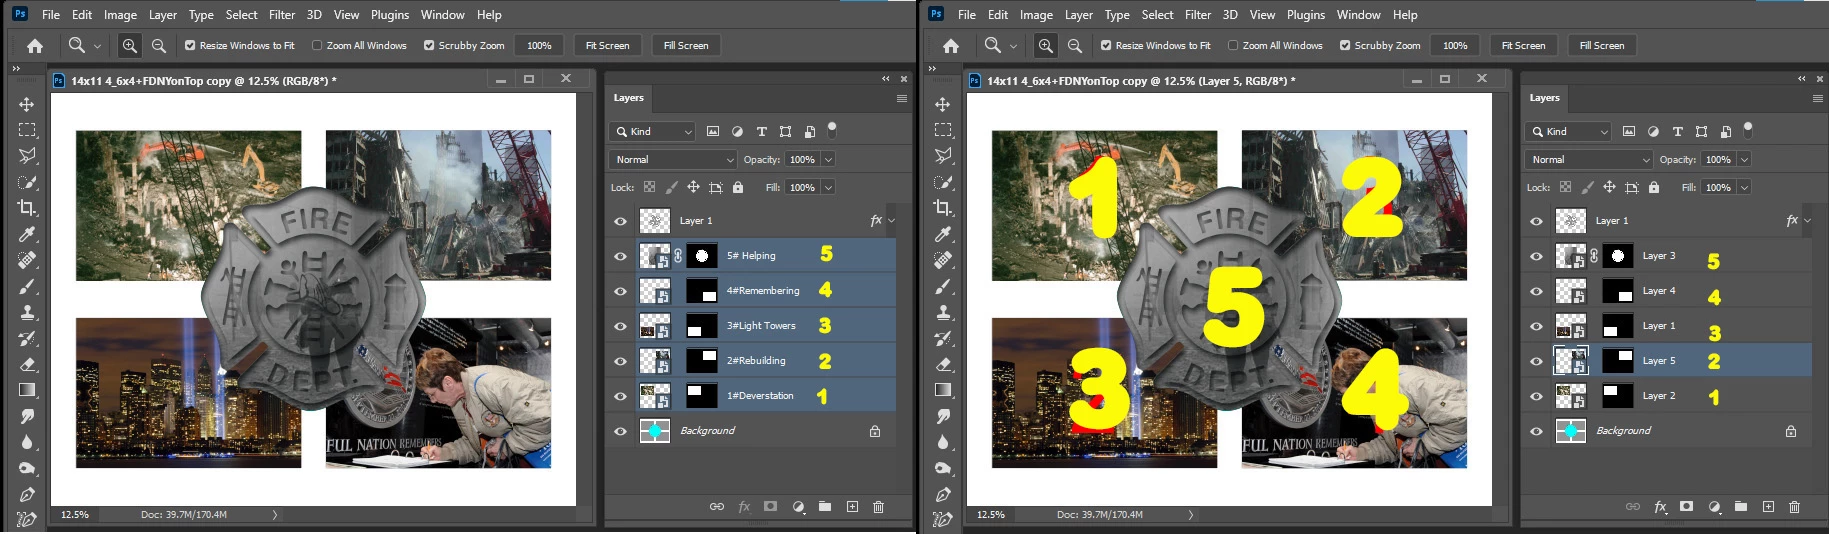
Task: Select the Healing Brush tool in right window
Action: click(x=942, y=260)
